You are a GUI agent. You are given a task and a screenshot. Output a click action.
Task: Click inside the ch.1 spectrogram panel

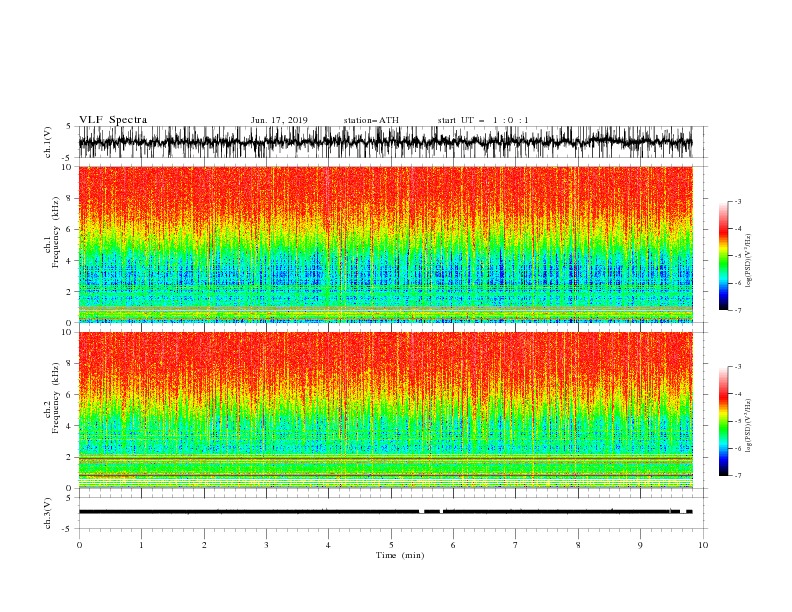click(x=385, y=244)
